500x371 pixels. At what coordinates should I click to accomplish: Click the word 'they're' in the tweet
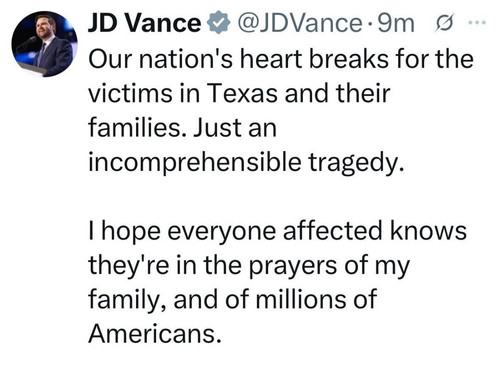click(x=129, y=265)
